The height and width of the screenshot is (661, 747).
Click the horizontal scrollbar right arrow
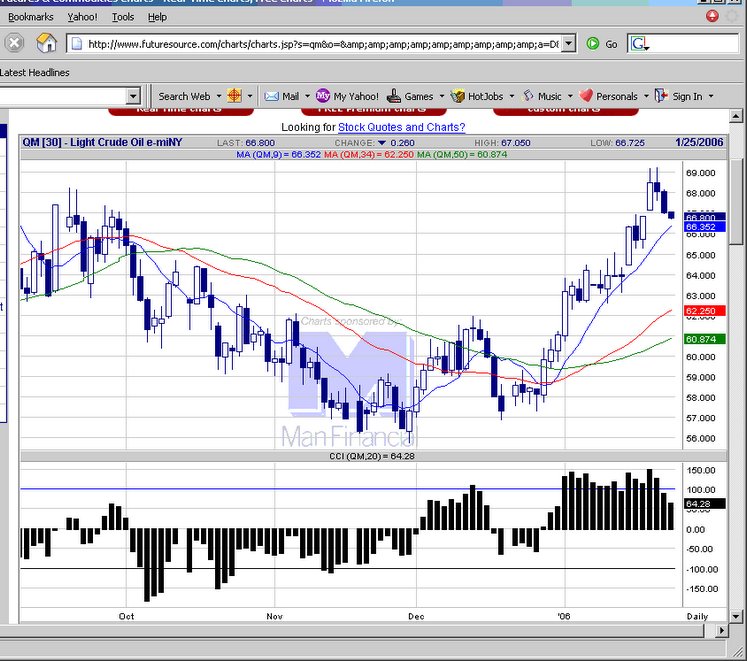pos(722,630)
